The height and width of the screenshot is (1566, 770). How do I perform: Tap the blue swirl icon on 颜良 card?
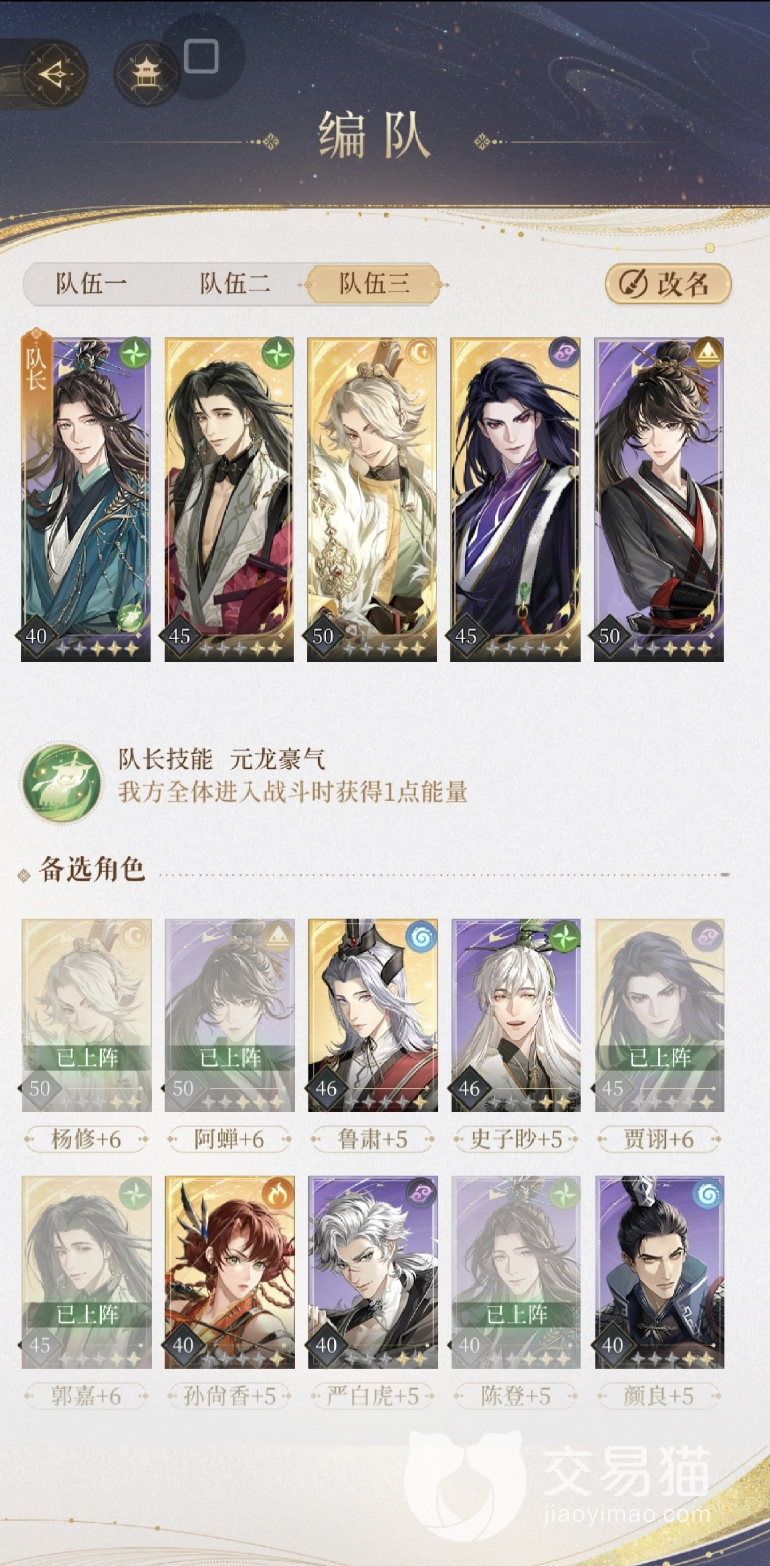click(706, 1193)
